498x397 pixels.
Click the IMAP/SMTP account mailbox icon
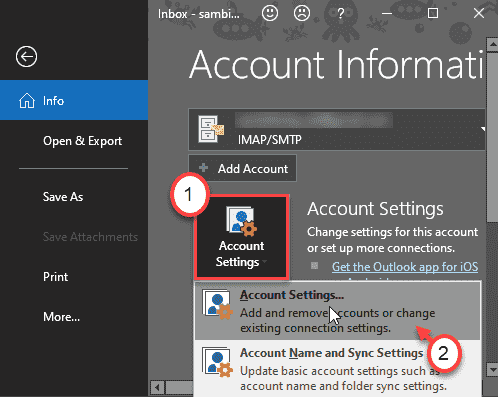coord(211,129)
